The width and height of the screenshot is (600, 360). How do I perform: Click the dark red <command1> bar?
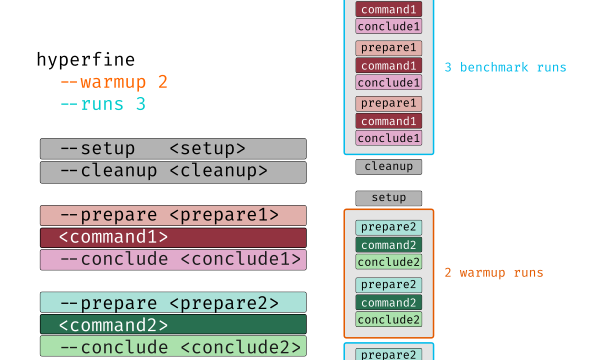click(x=173, y=238)
